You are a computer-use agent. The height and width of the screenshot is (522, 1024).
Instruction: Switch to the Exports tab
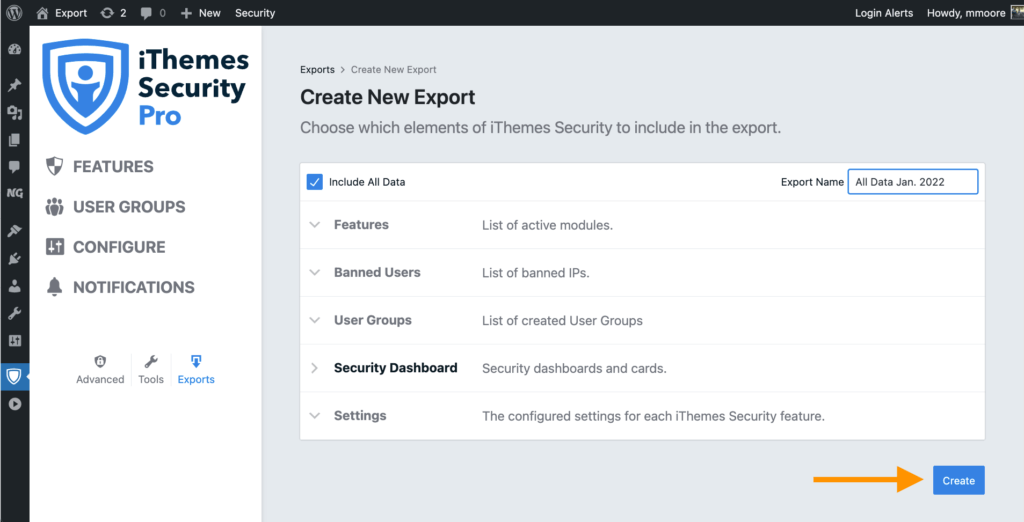coord(196,370)
